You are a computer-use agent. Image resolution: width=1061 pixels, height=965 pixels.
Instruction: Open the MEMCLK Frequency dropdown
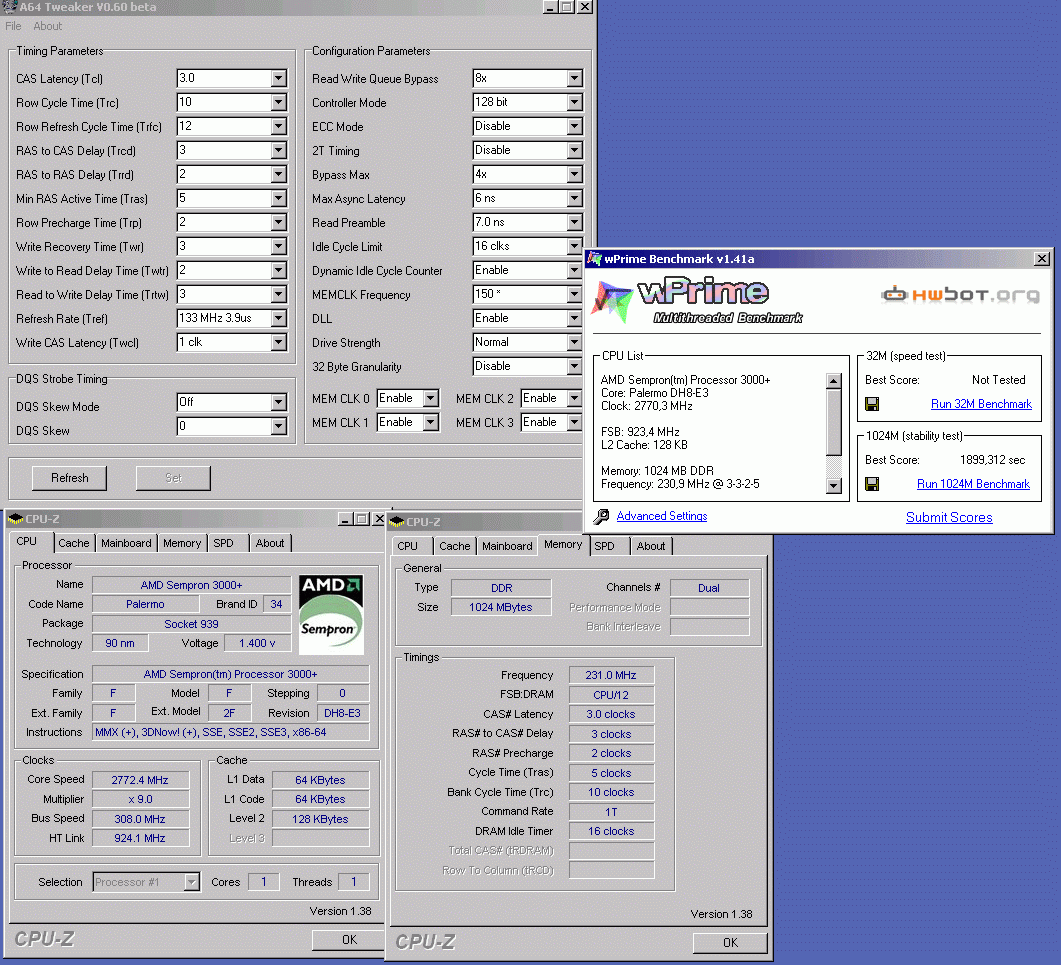point(574,294)
